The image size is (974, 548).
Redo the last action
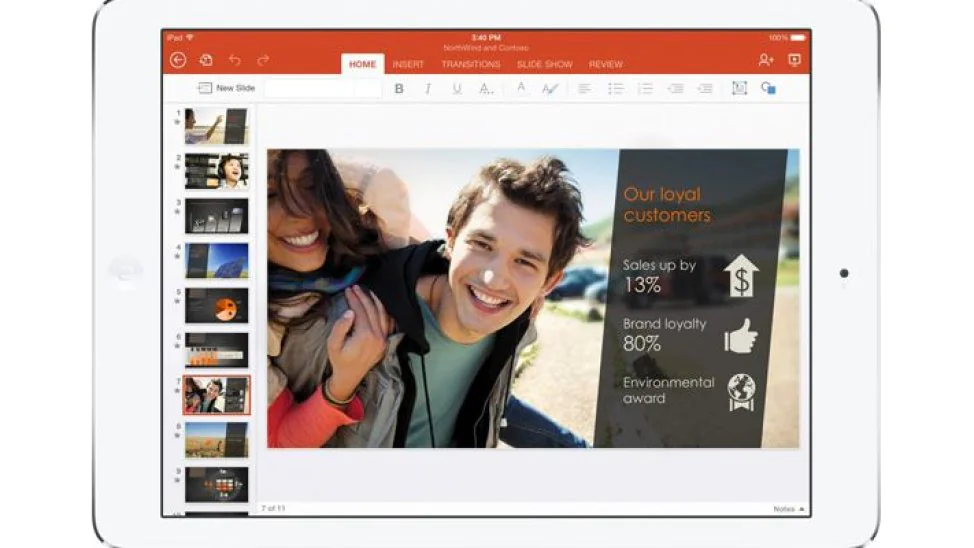point(263,60)
